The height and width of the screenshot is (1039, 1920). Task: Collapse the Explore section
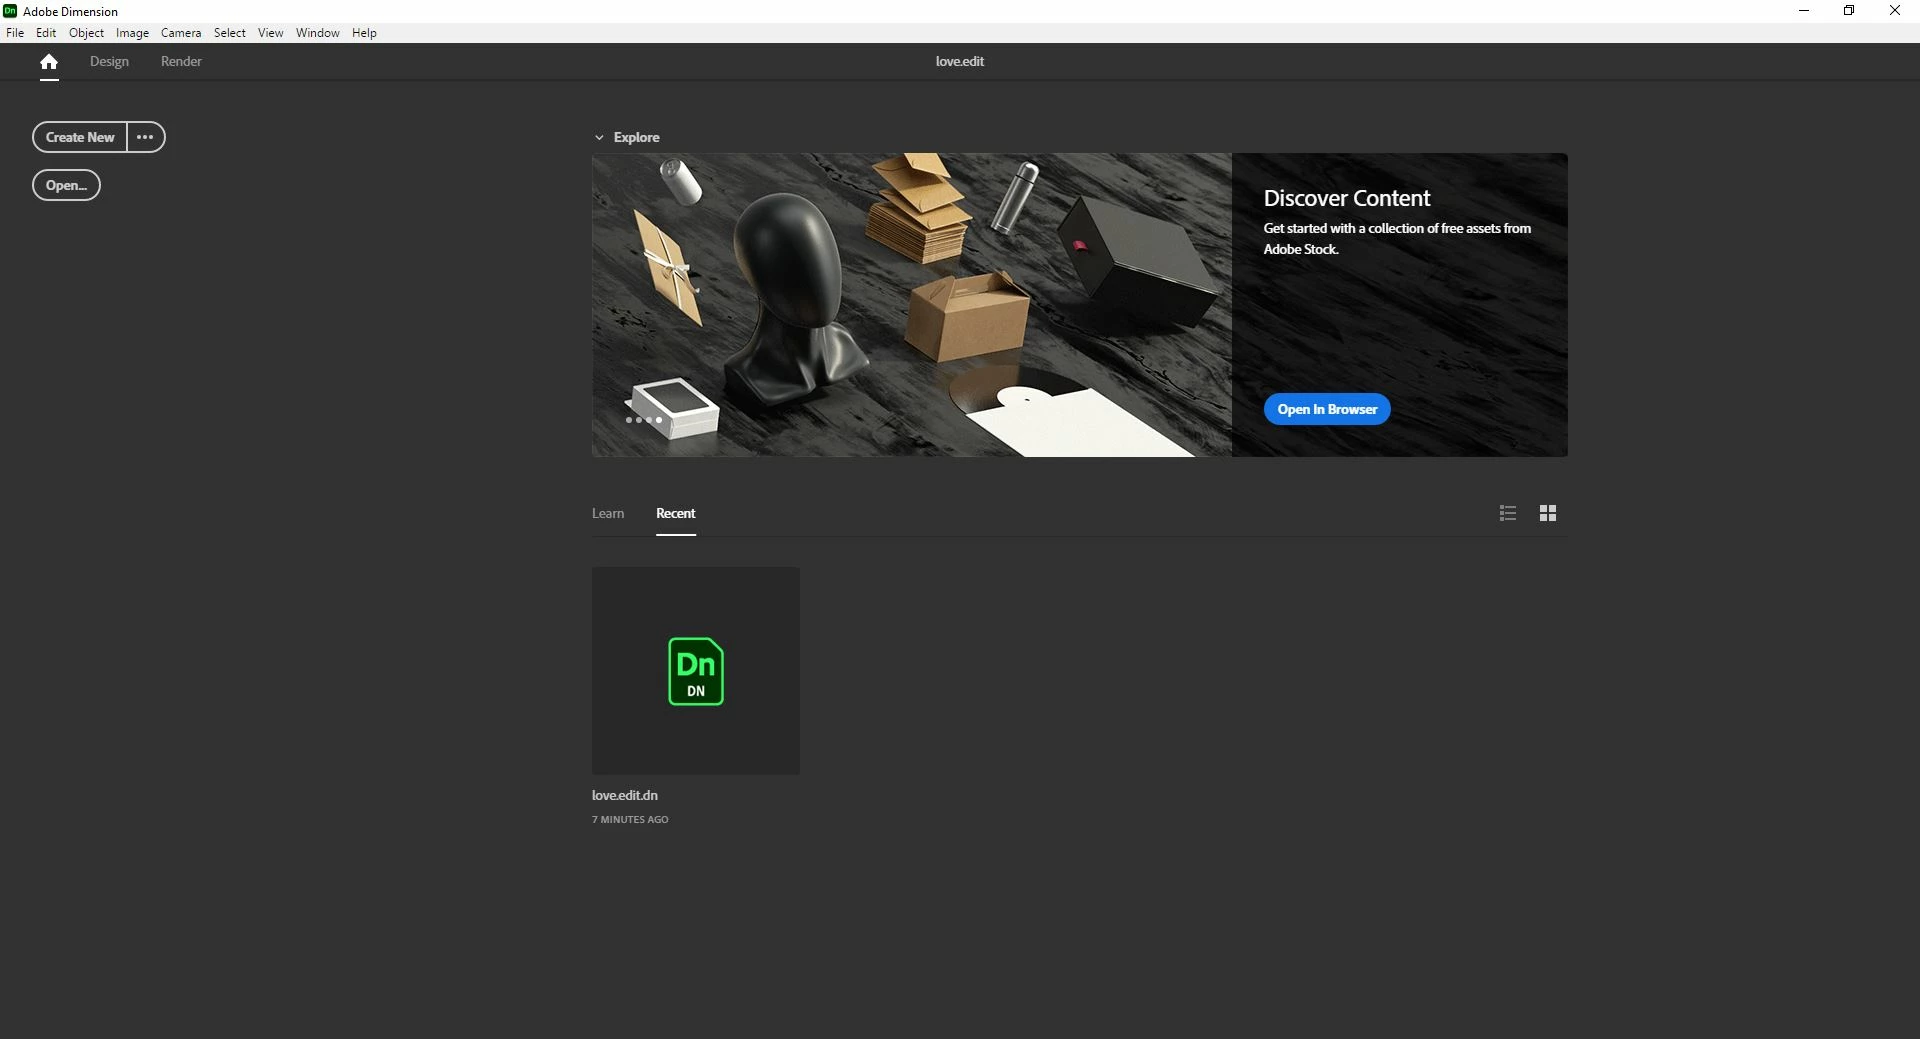599,138
